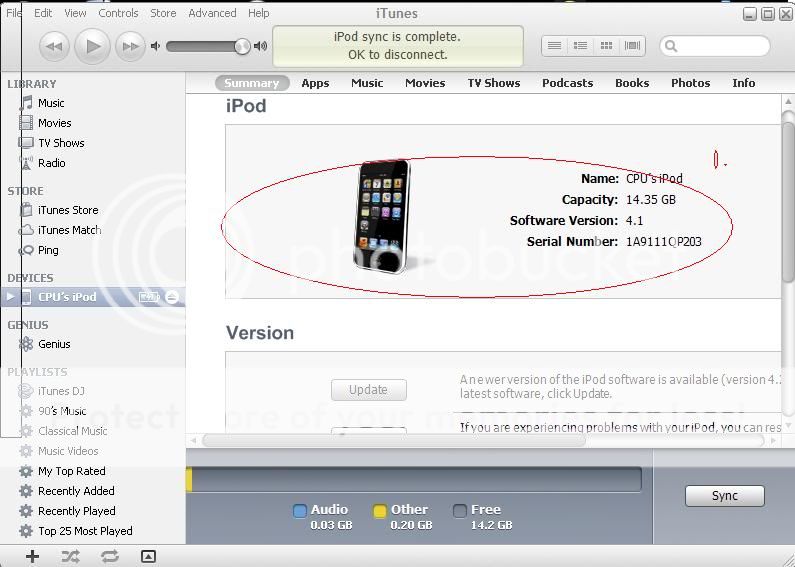Open iTunes Match
The width and height of the screenshot is (795, 567).
pyautogui.click(x=69, y=230)
